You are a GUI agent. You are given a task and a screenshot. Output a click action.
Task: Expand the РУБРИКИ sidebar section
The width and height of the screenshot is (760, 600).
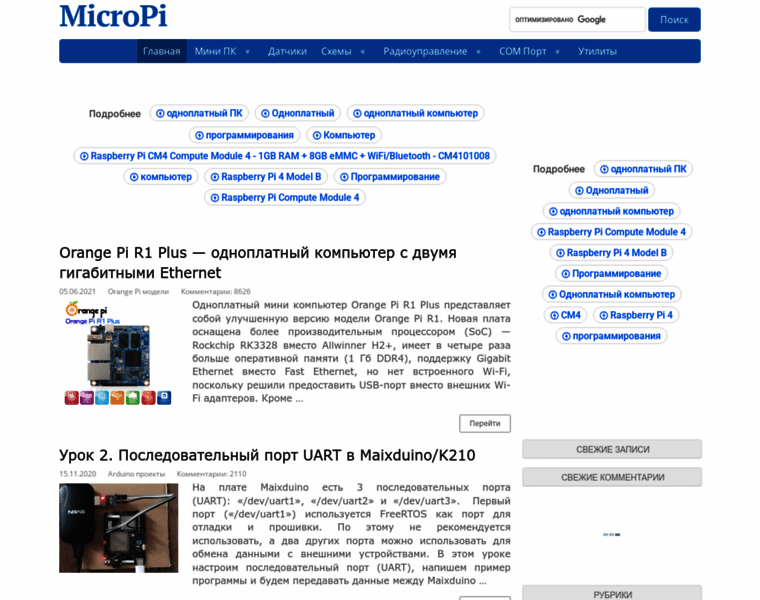[x=612, y=593]
